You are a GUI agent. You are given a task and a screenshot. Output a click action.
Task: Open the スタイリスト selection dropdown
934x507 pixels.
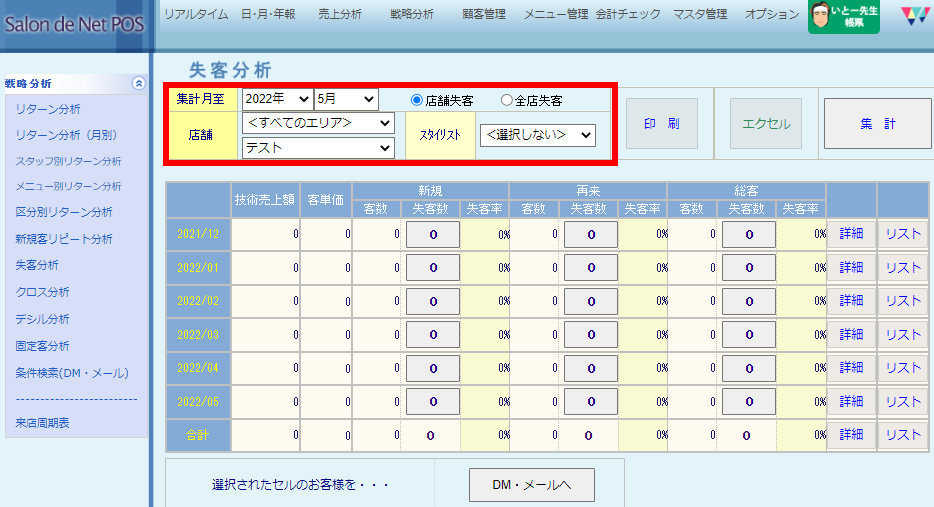click(537, 134)
